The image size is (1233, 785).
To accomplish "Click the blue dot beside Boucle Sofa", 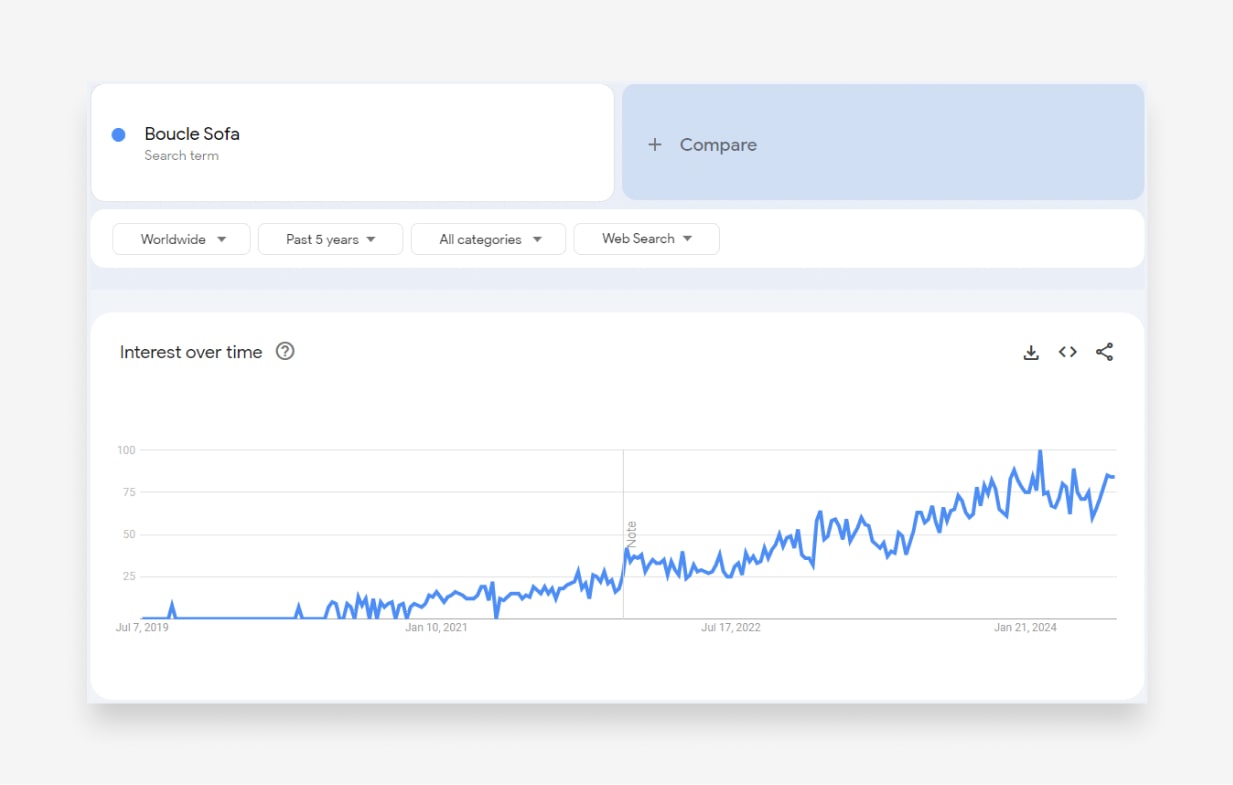I will 118,134.
